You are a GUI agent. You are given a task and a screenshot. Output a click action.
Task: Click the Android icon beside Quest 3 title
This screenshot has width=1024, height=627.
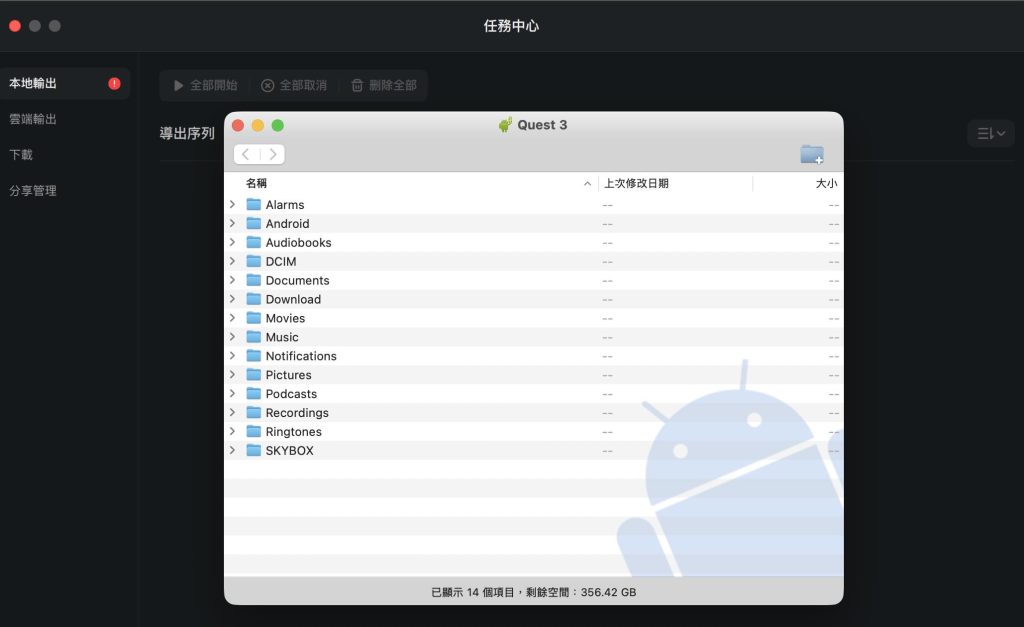[x=505, y=125]
